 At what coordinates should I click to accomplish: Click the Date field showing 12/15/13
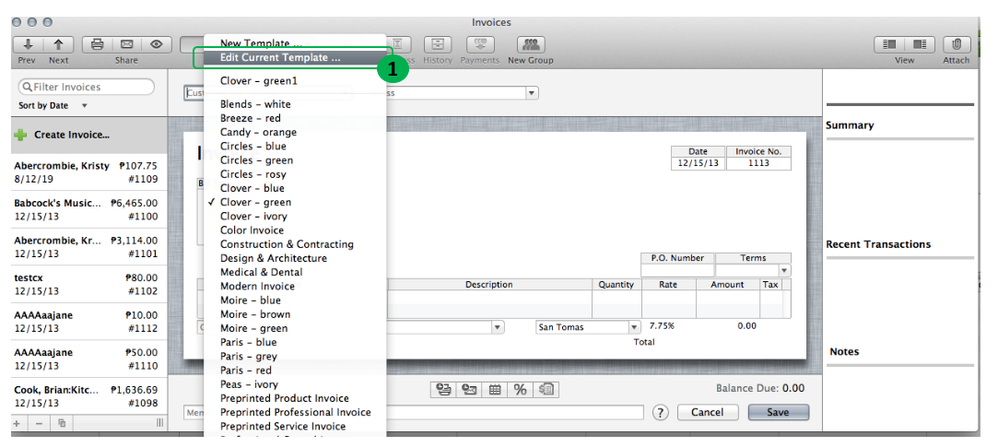(698, 164)
